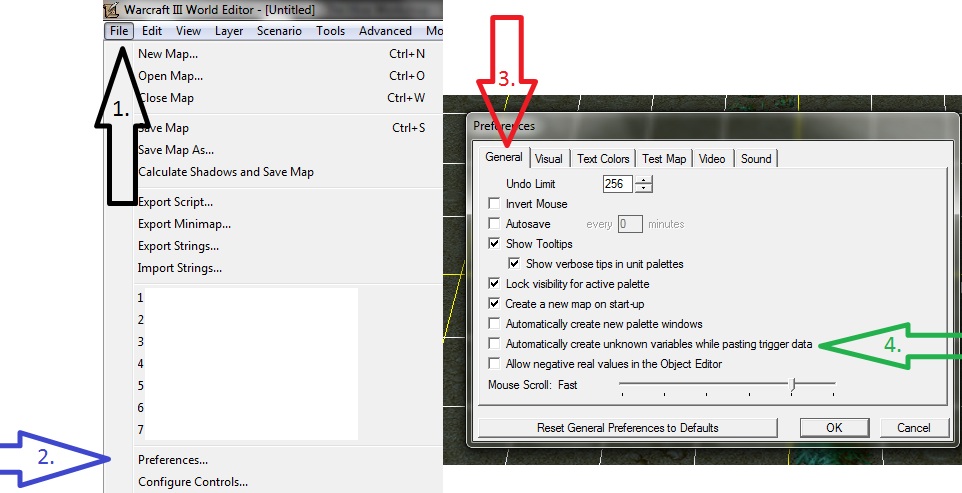
Task: Check Automatically create unknown variables option
Action: (494, 344)
